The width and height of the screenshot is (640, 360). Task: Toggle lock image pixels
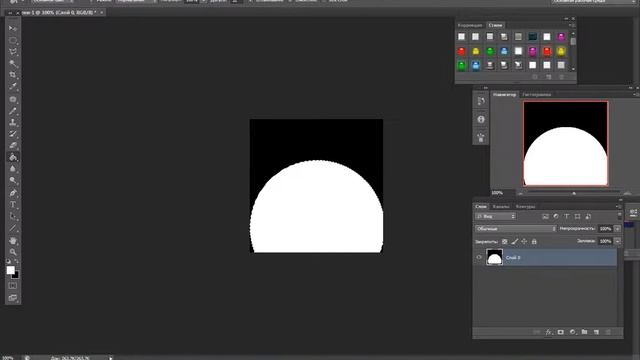click(x=515, y=242)
